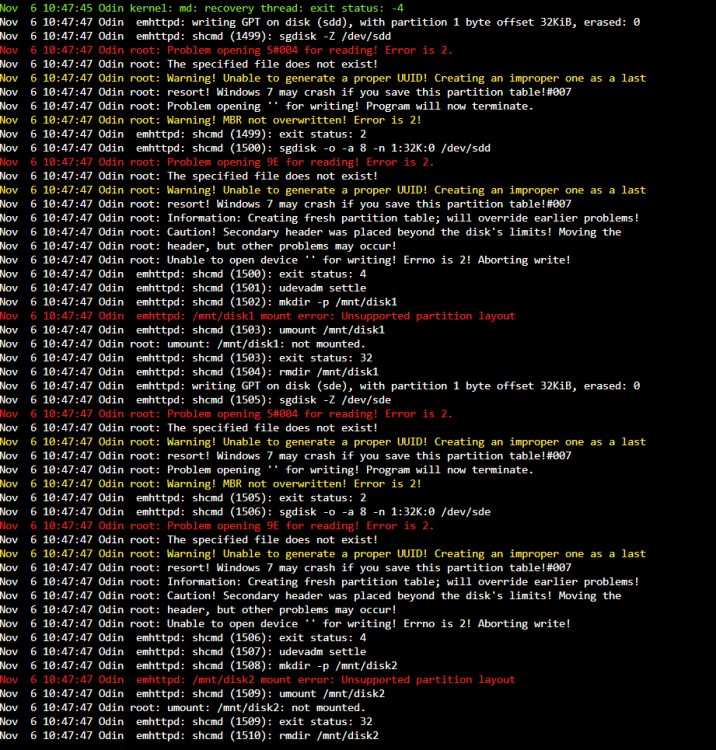Click the 'shcmd (1509): umount /mnt/disk2' line

point(193,693)
